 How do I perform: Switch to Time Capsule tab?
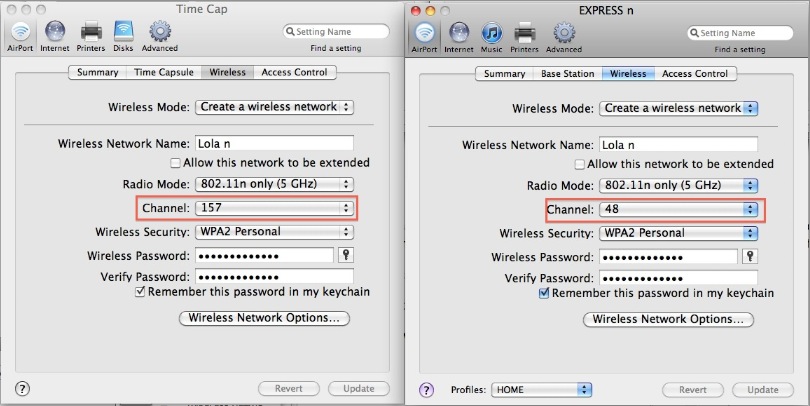(x=164, y=72)
